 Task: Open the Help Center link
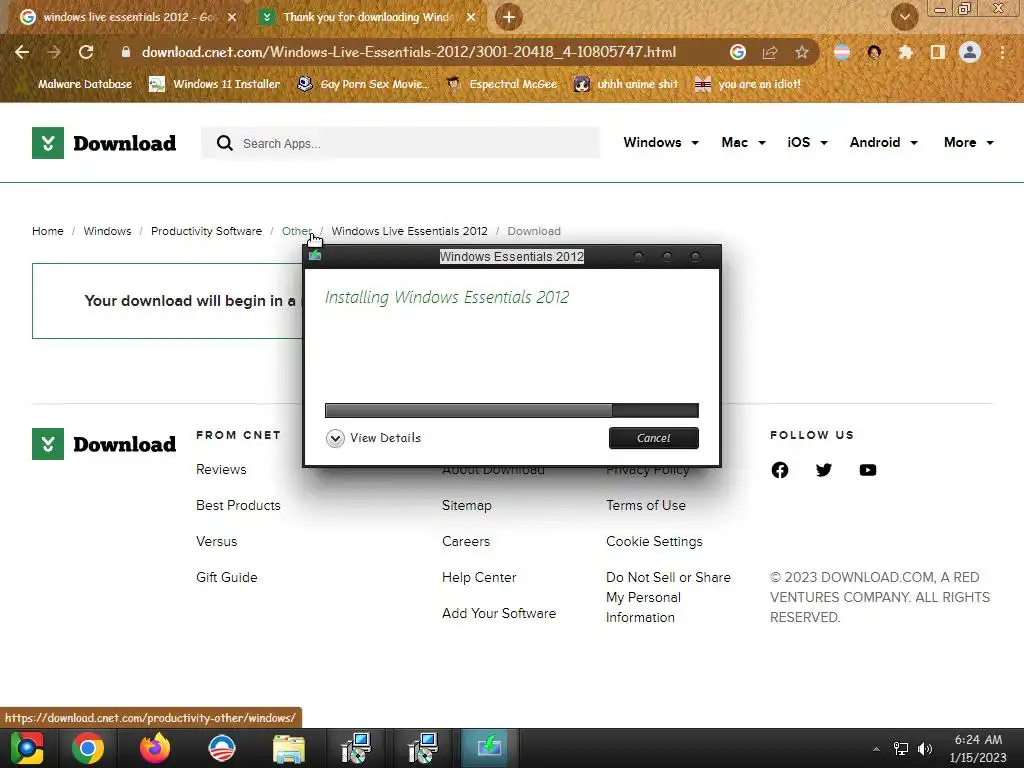point(479,577)
